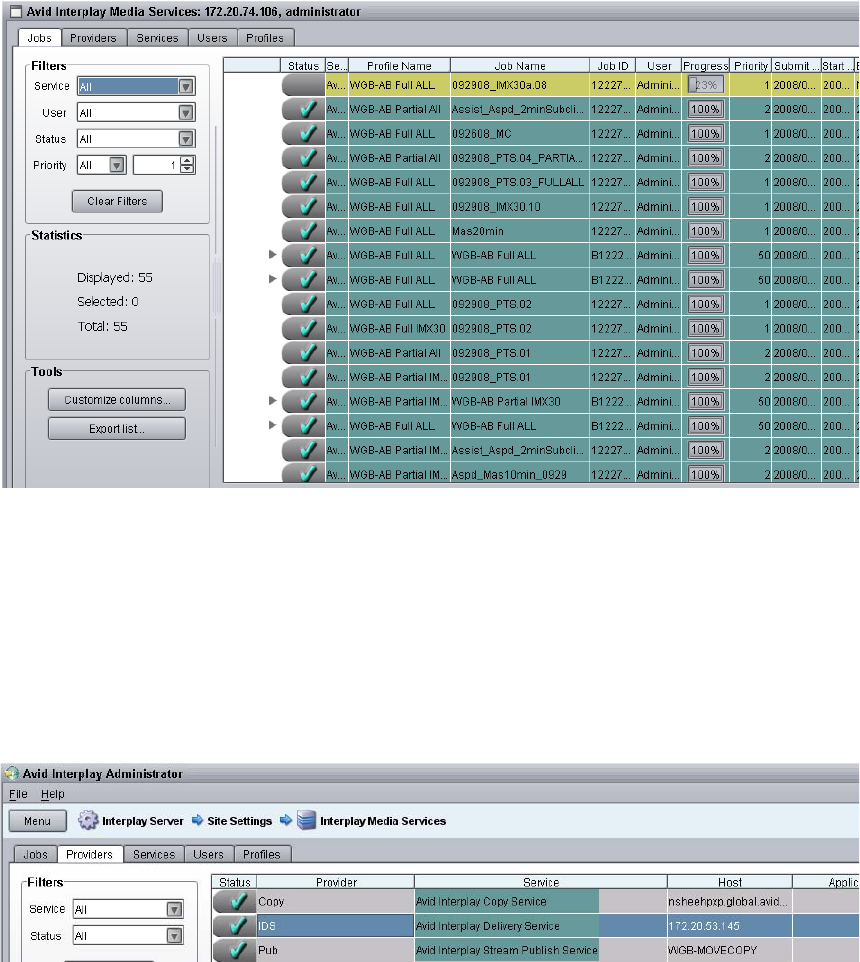
Task: Click Clear Filters button
Action: (x=117, y=201)
